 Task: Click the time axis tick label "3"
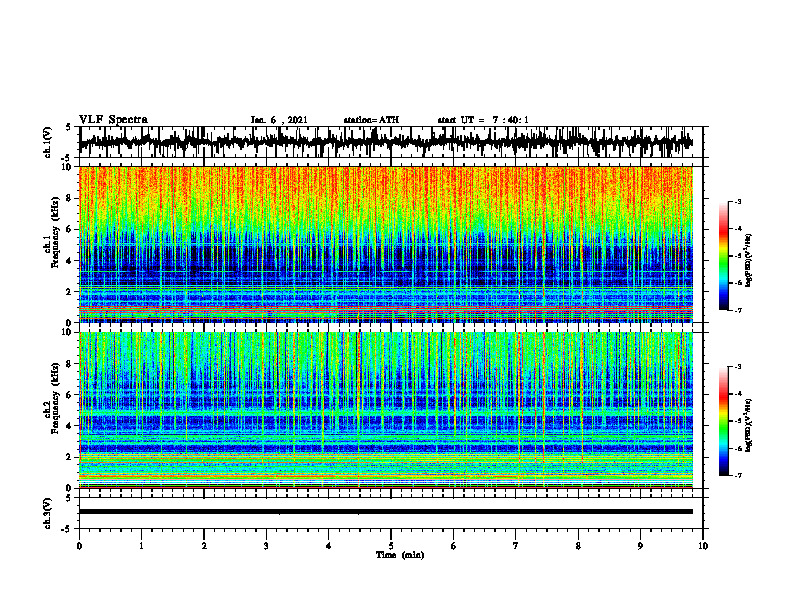(x=266, y=546)
